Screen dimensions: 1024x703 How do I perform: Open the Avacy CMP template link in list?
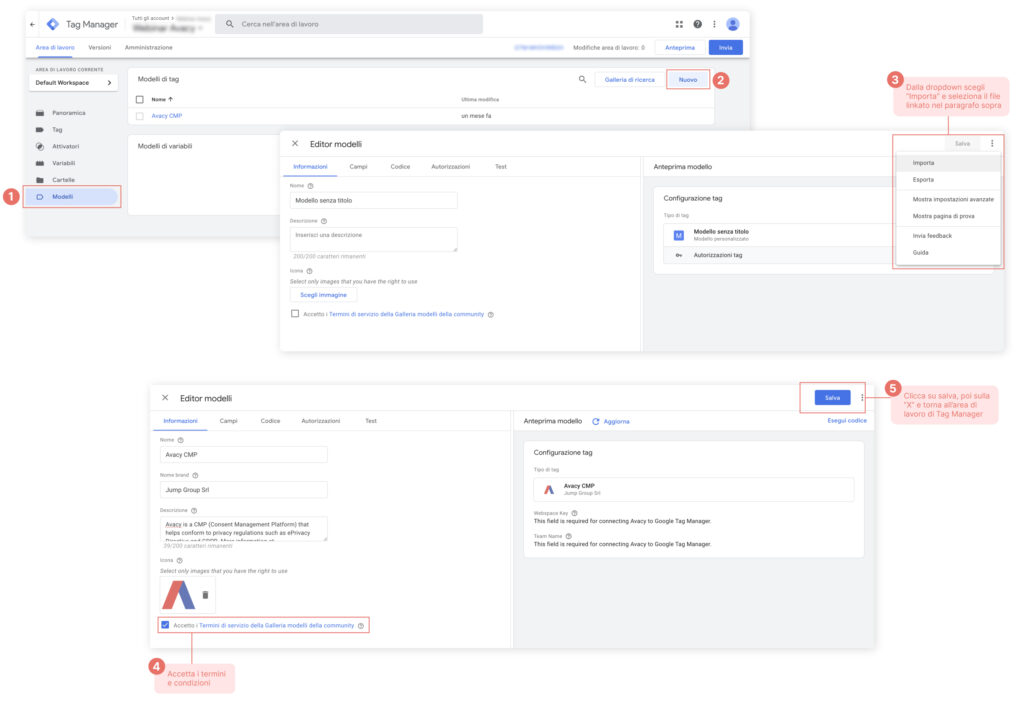coord(167,116)
